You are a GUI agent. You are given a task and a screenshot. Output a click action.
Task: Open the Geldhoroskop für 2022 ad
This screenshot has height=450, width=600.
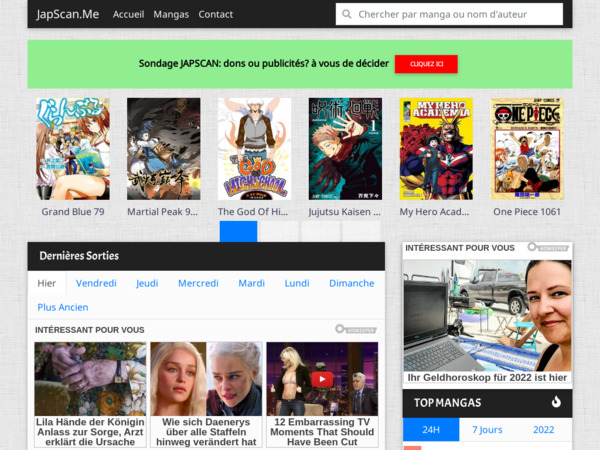point(487,321)
